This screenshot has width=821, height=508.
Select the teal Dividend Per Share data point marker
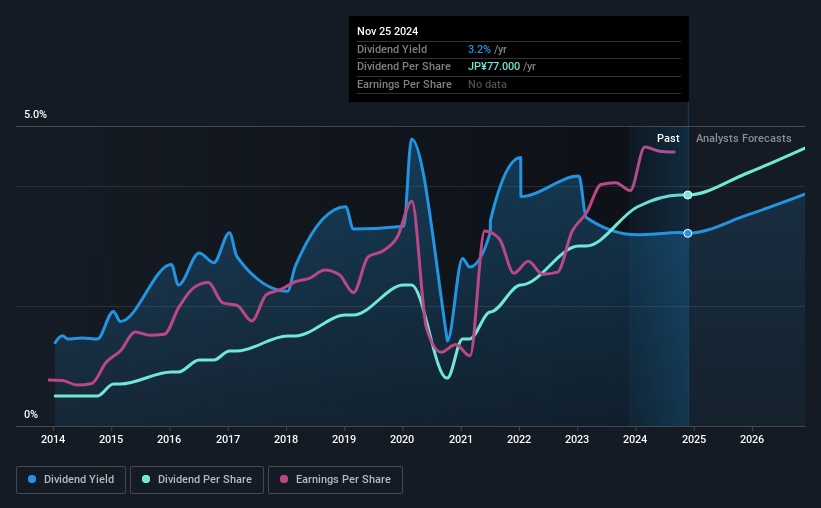pos(688,195)
